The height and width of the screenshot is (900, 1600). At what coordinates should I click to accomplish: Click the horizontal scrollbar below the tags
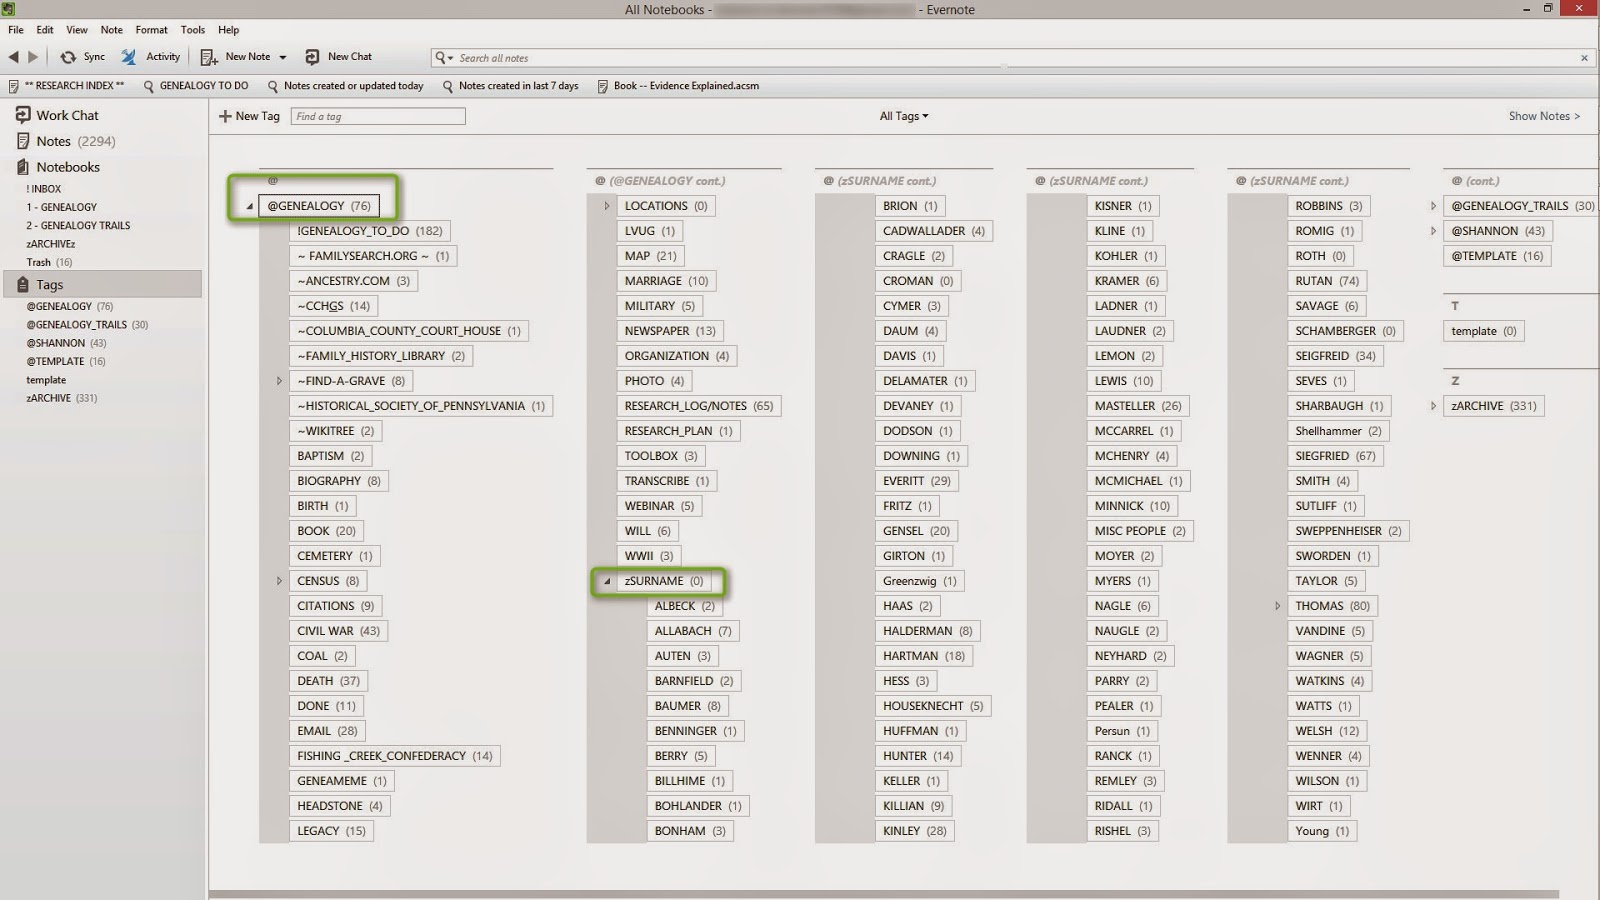point(884,894)
